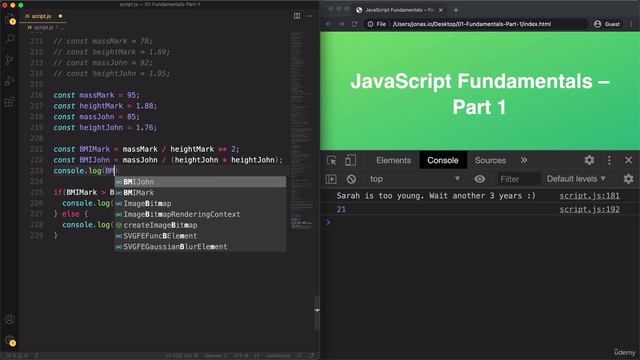The width and height of the screenshot is (640, 360).
Task: Reload the page in the browser
Action: [354, 24]
